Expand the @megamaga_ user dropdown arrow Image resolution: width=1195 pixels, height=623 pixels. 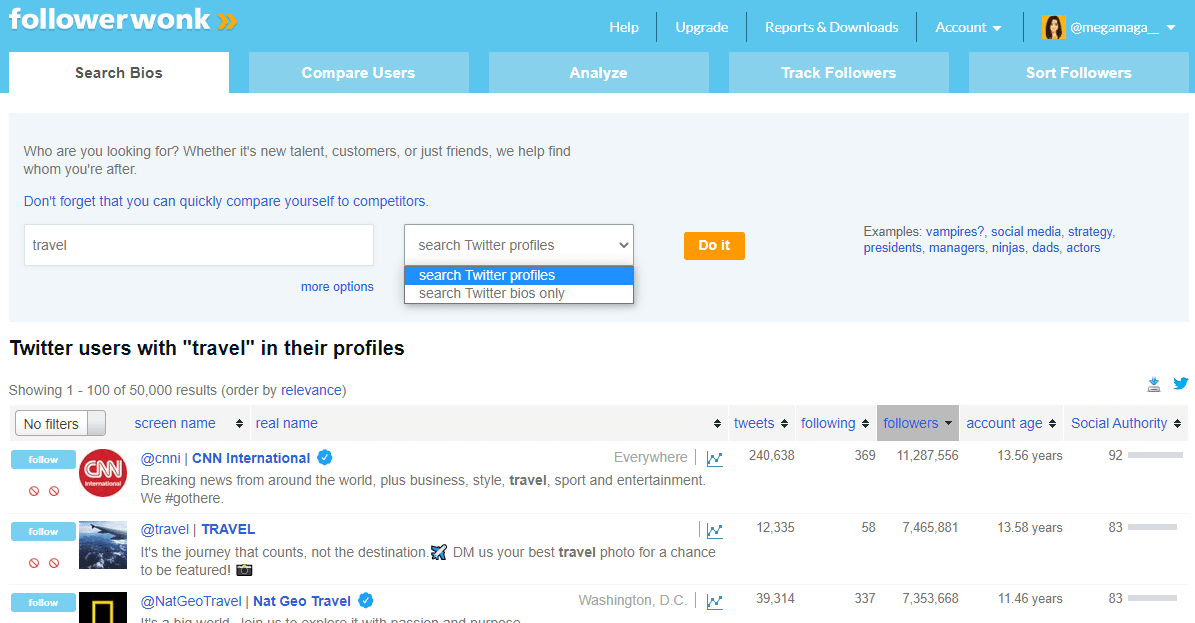pos(1171,27)
